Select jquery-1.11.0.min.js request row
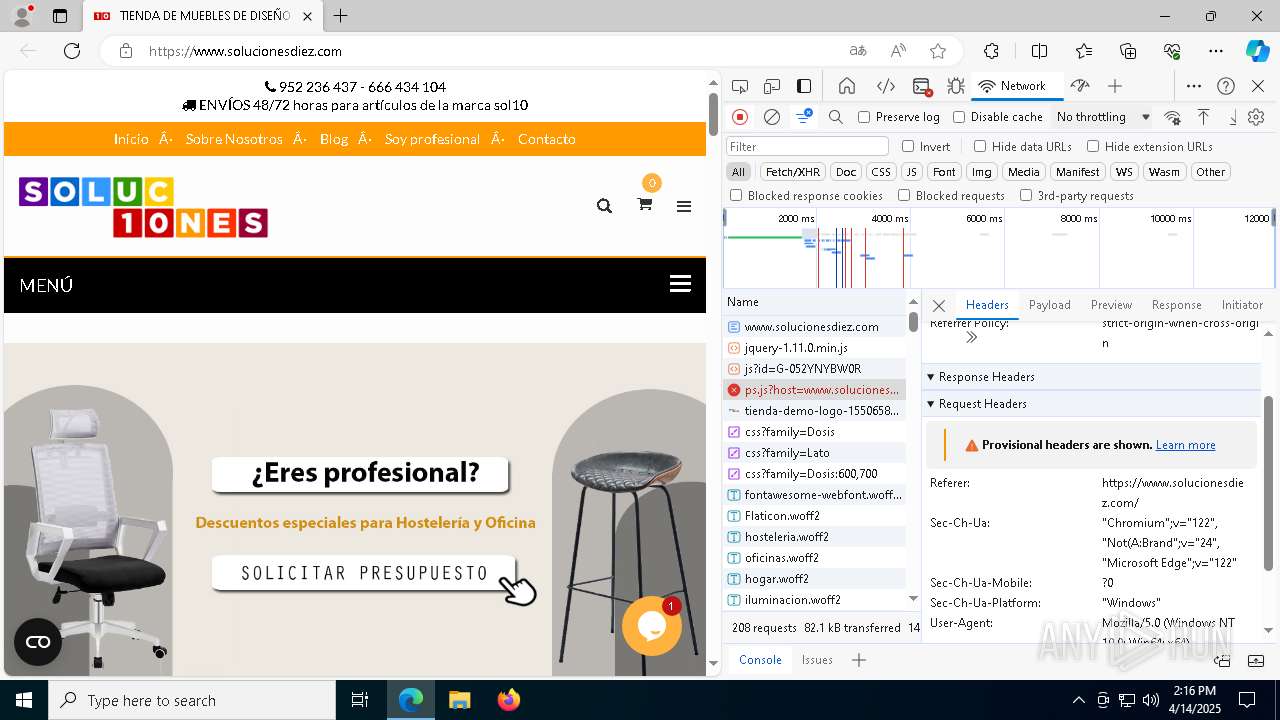Screen dimensions: 1280x720 click(x=815, y=348)
